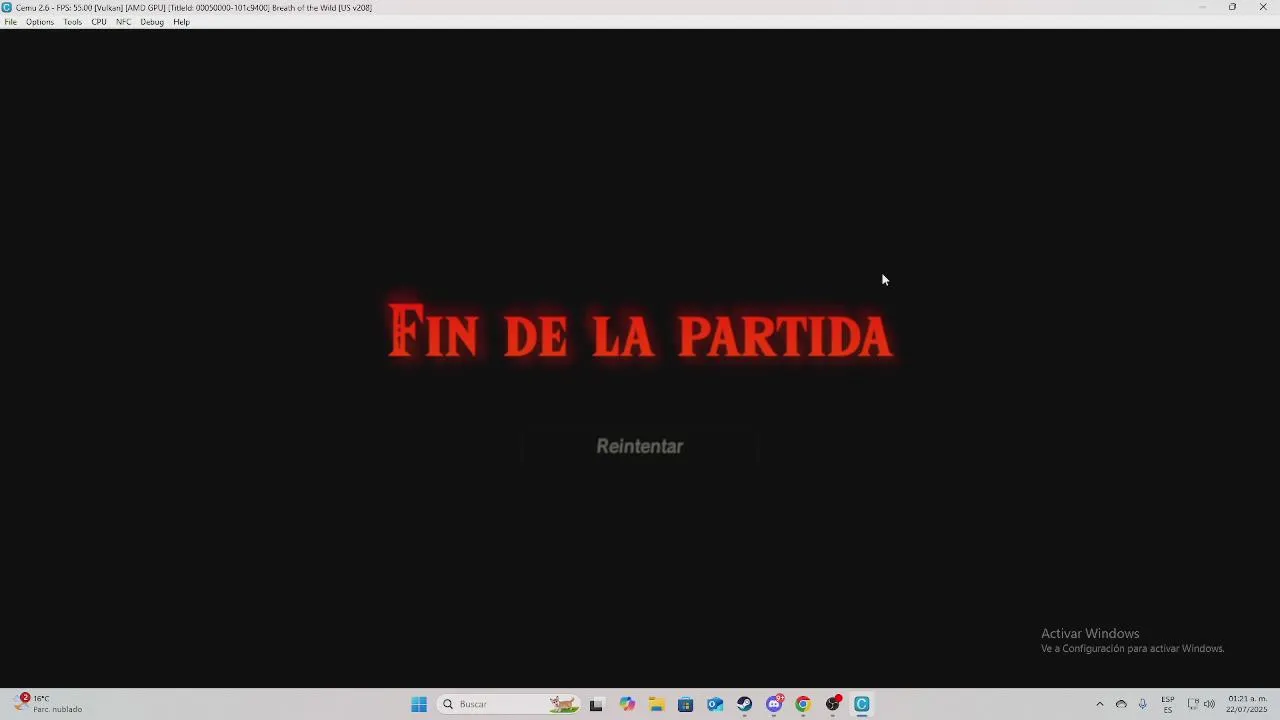Open the clock and date panel
The width and height of the screenshot is (1280, 720).
click(x=1247, y=704)
